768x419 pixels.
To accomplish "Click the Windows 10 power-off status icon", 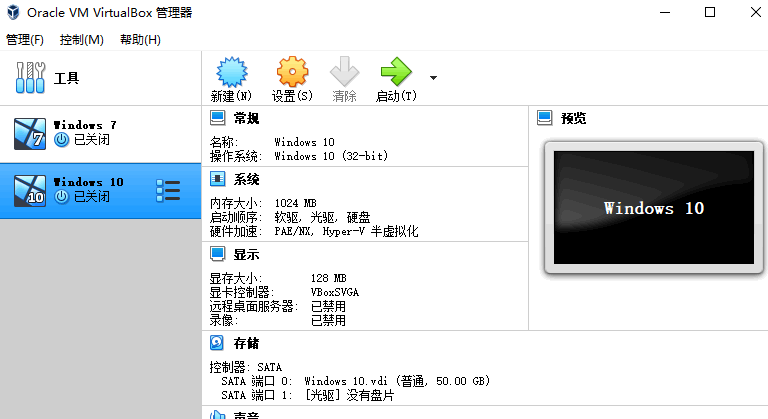I will tap(61, 197).
